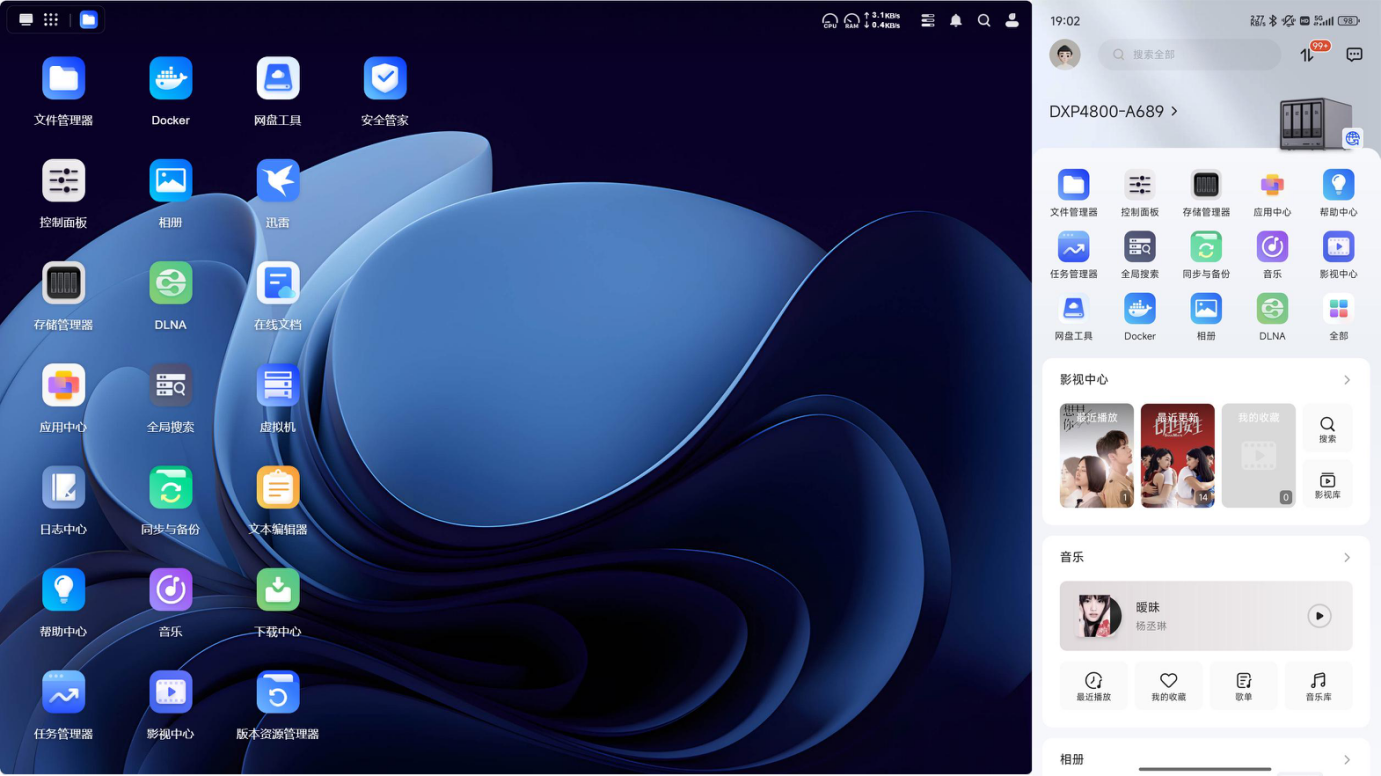
Task: Tap 最近播放 in the music card
Action: [1094, 686]
